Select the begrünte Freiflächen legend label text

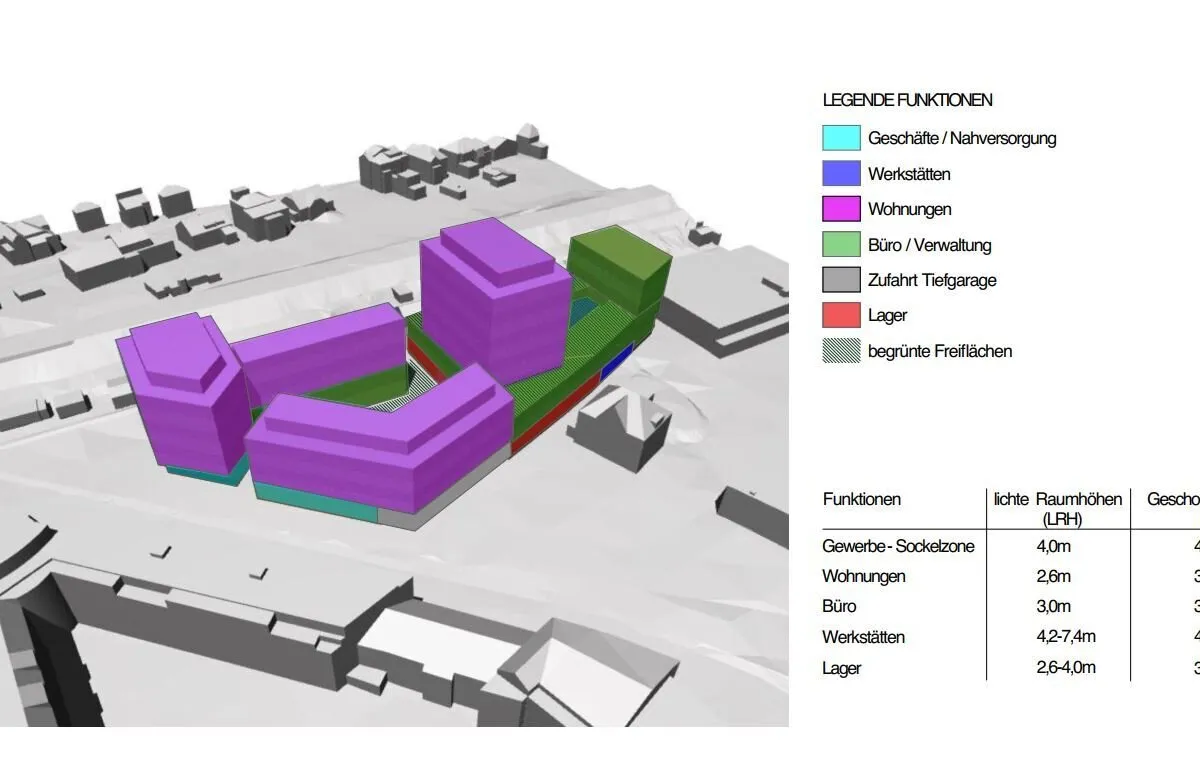[x=940, y=352]
